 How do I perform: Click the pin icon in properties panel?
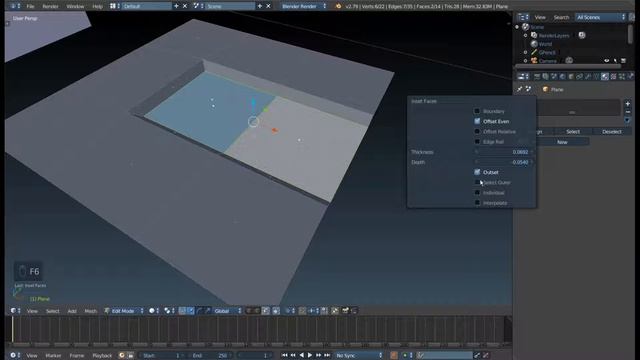pos(520,89)
